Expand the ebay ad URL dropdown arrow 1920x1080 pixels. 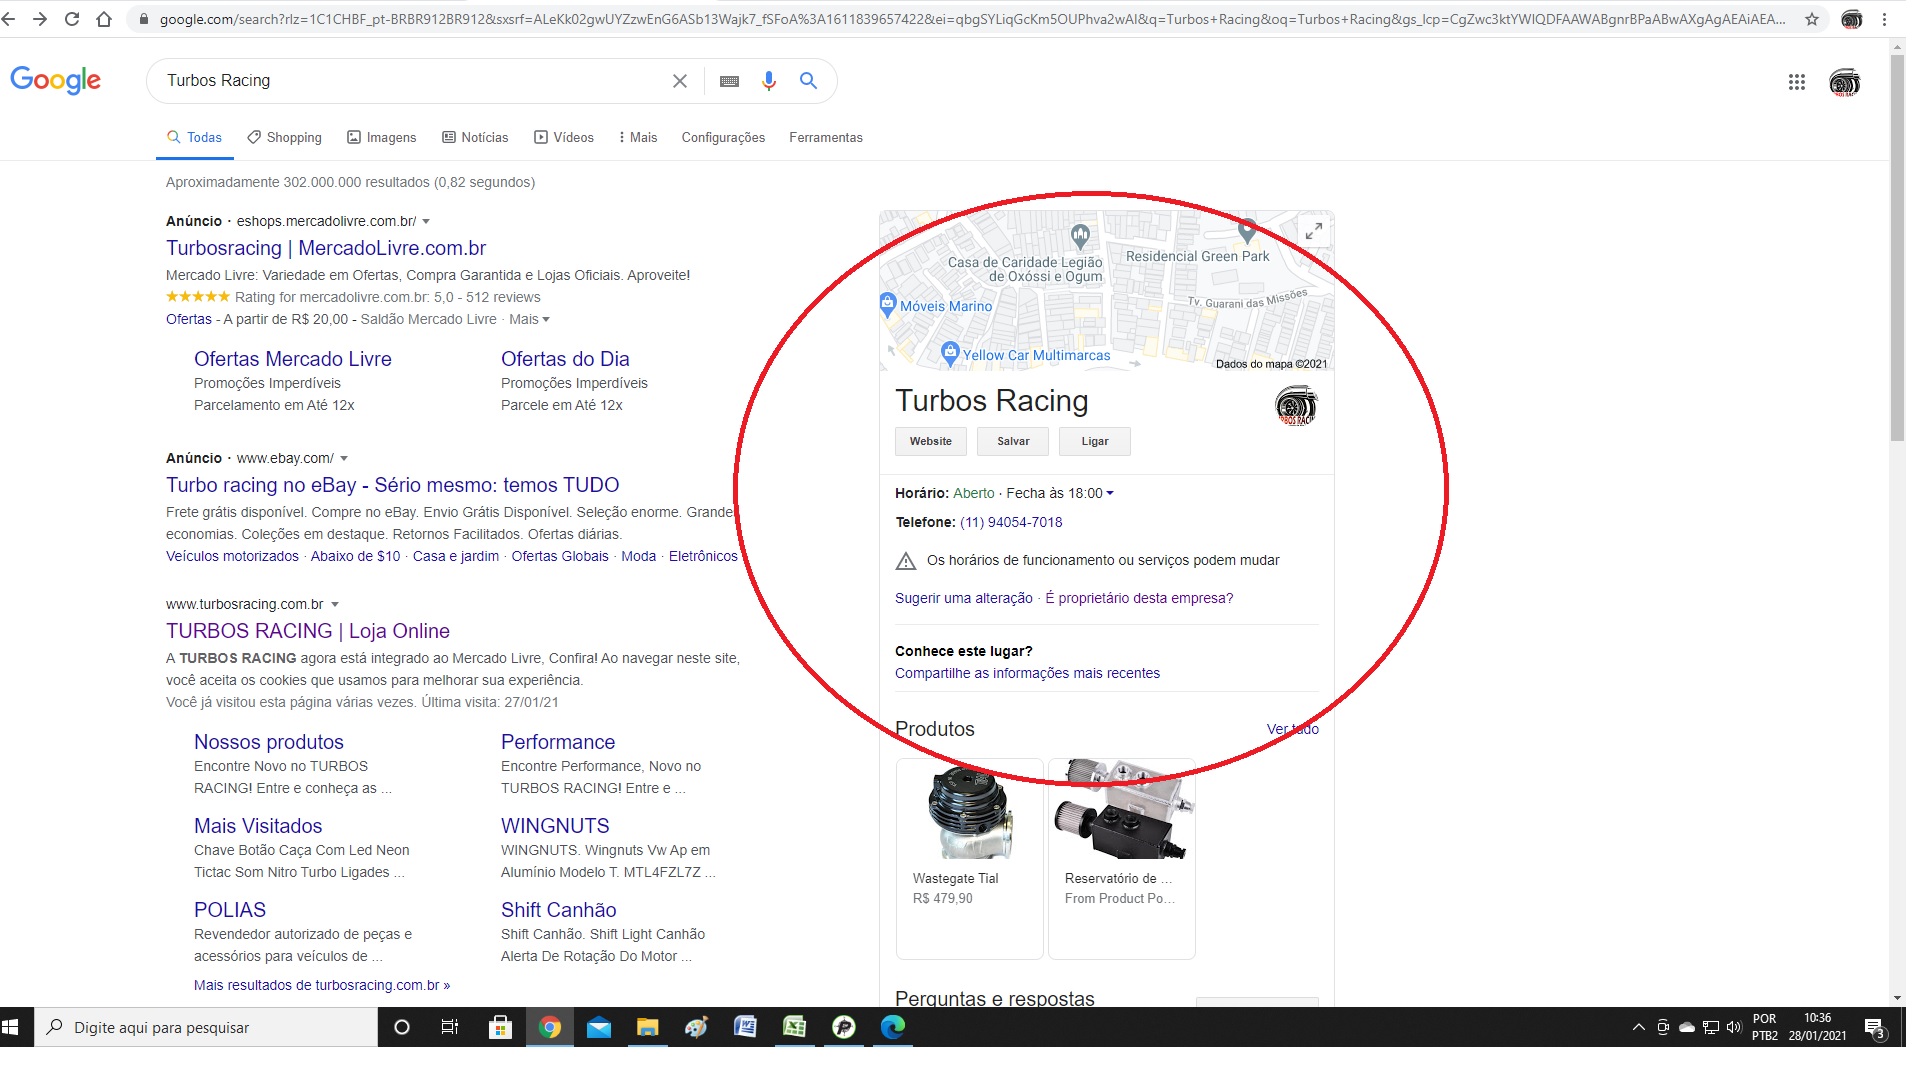(344, 458)
